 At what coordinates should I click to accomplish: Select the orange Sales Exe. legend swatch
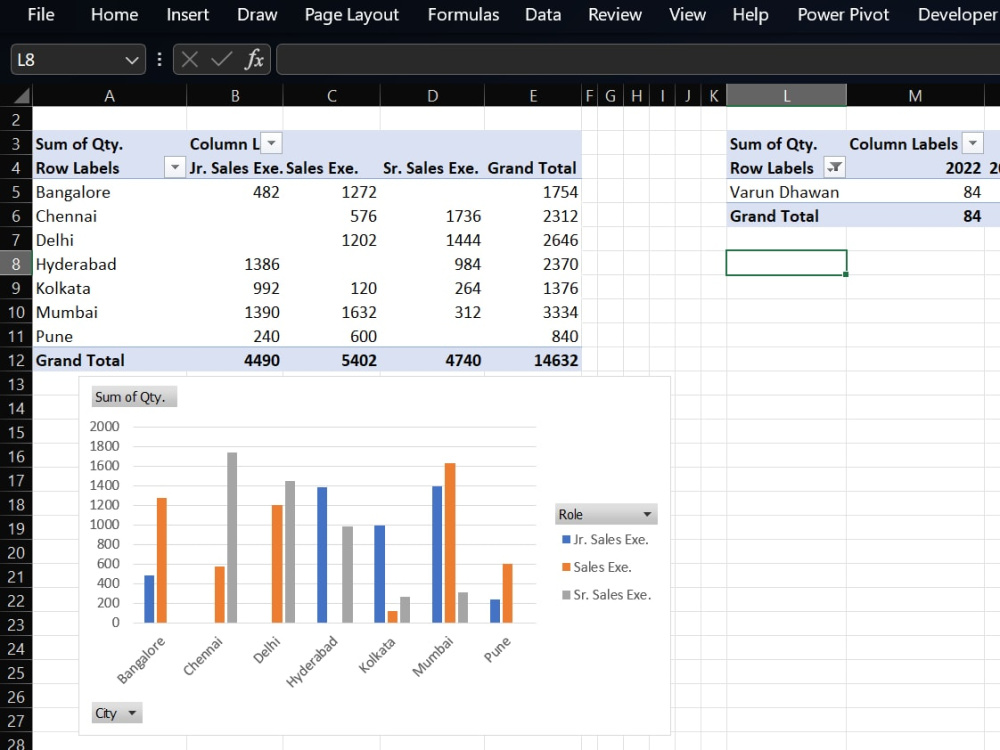566,567
